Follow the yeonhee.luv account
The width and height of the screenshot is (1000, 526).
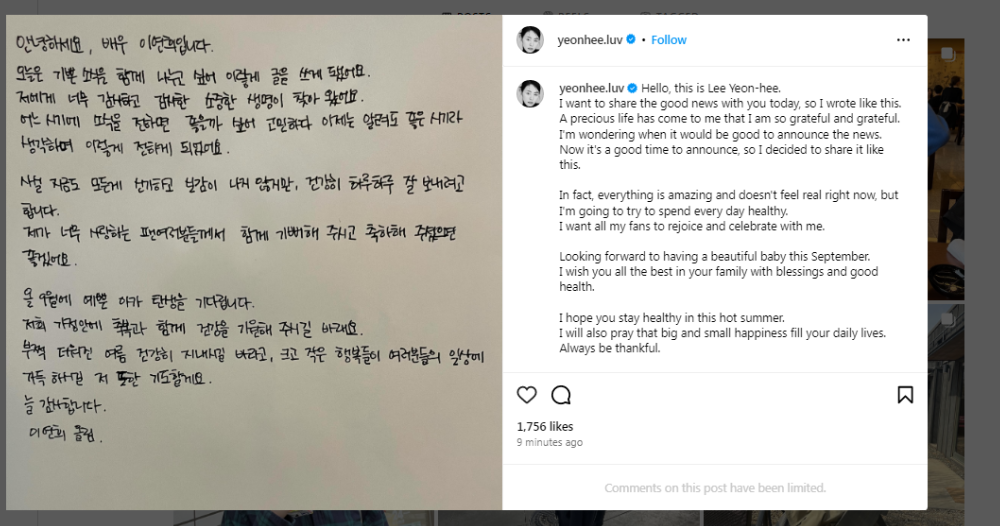pos(668,40)
